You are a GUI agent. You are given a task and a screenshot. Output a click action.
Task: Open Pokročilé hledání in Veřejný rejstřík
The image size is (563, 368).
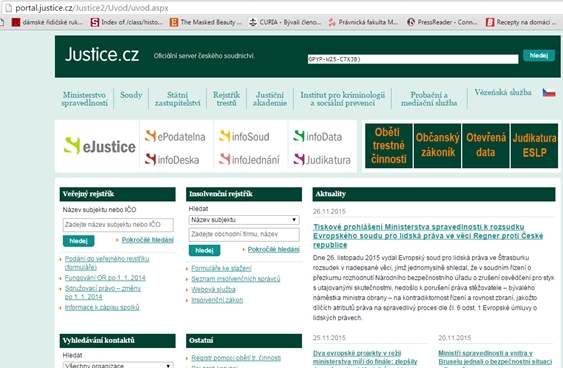tap(148, 240)
